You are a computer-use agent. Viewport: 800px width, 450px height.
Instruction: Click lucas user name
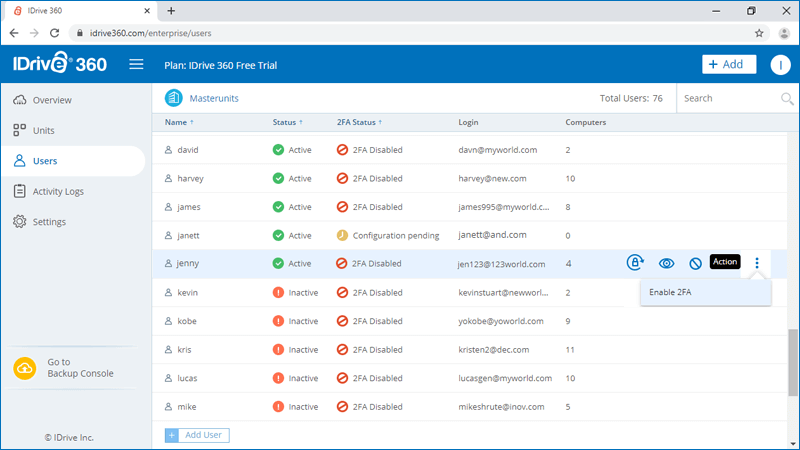pos(187,379)
